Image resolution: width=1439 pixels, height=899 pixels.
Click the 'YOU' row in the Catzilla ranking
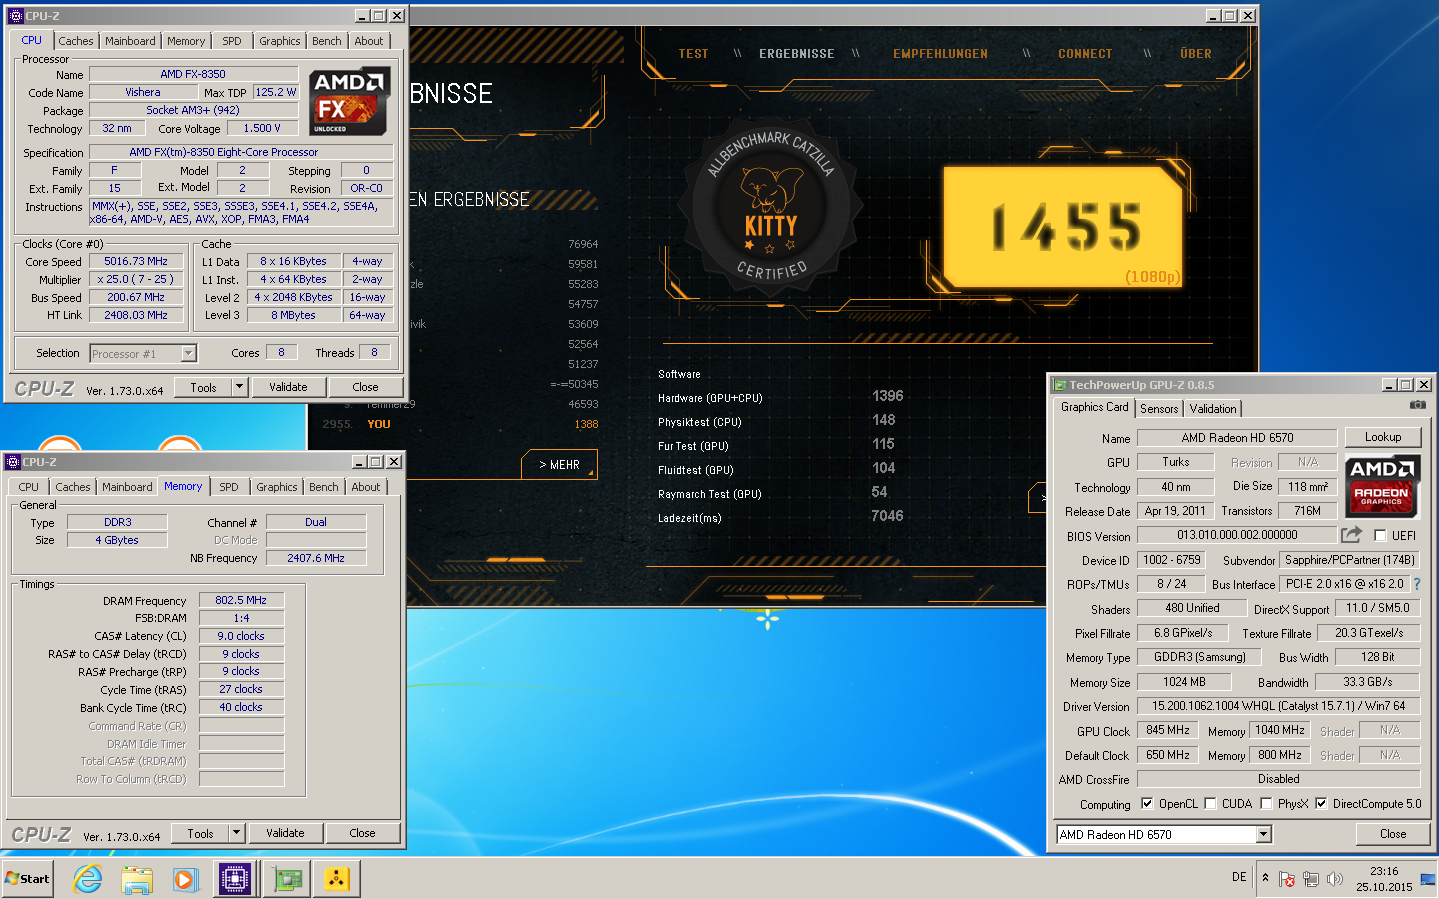click(x=460, y=424)
